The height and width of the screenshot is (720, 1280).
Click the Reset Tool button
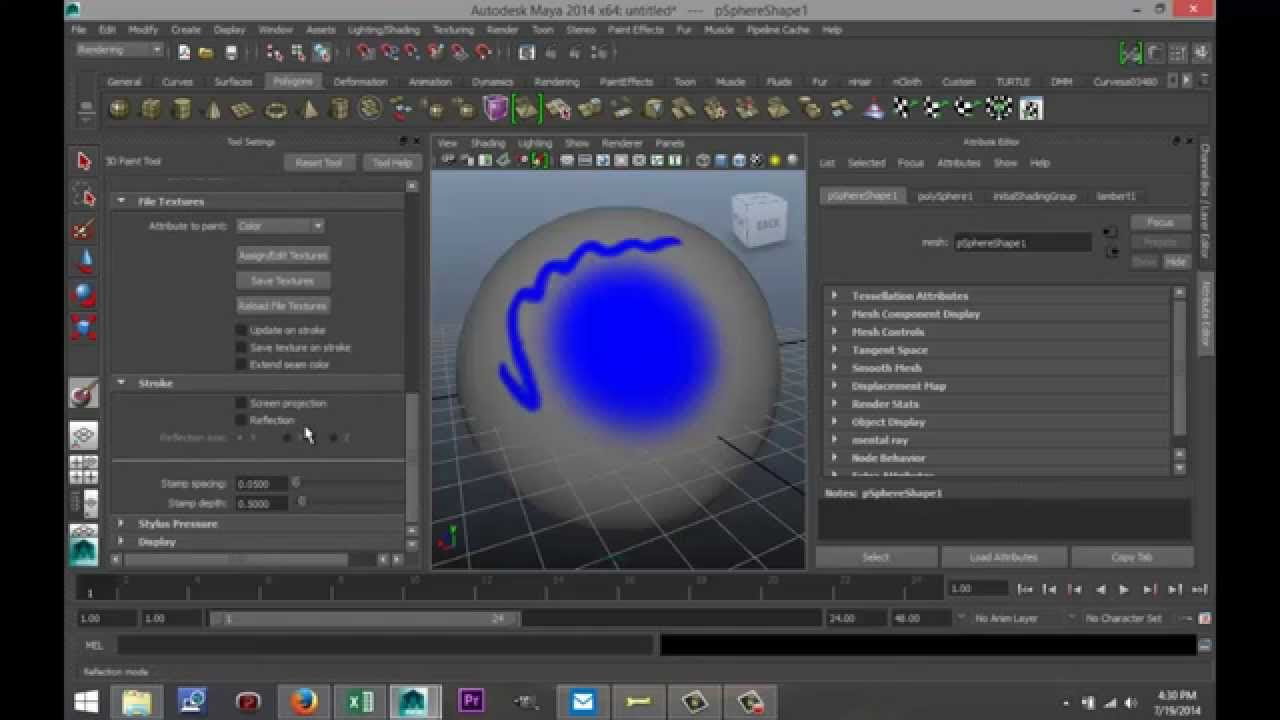[319, 163]
